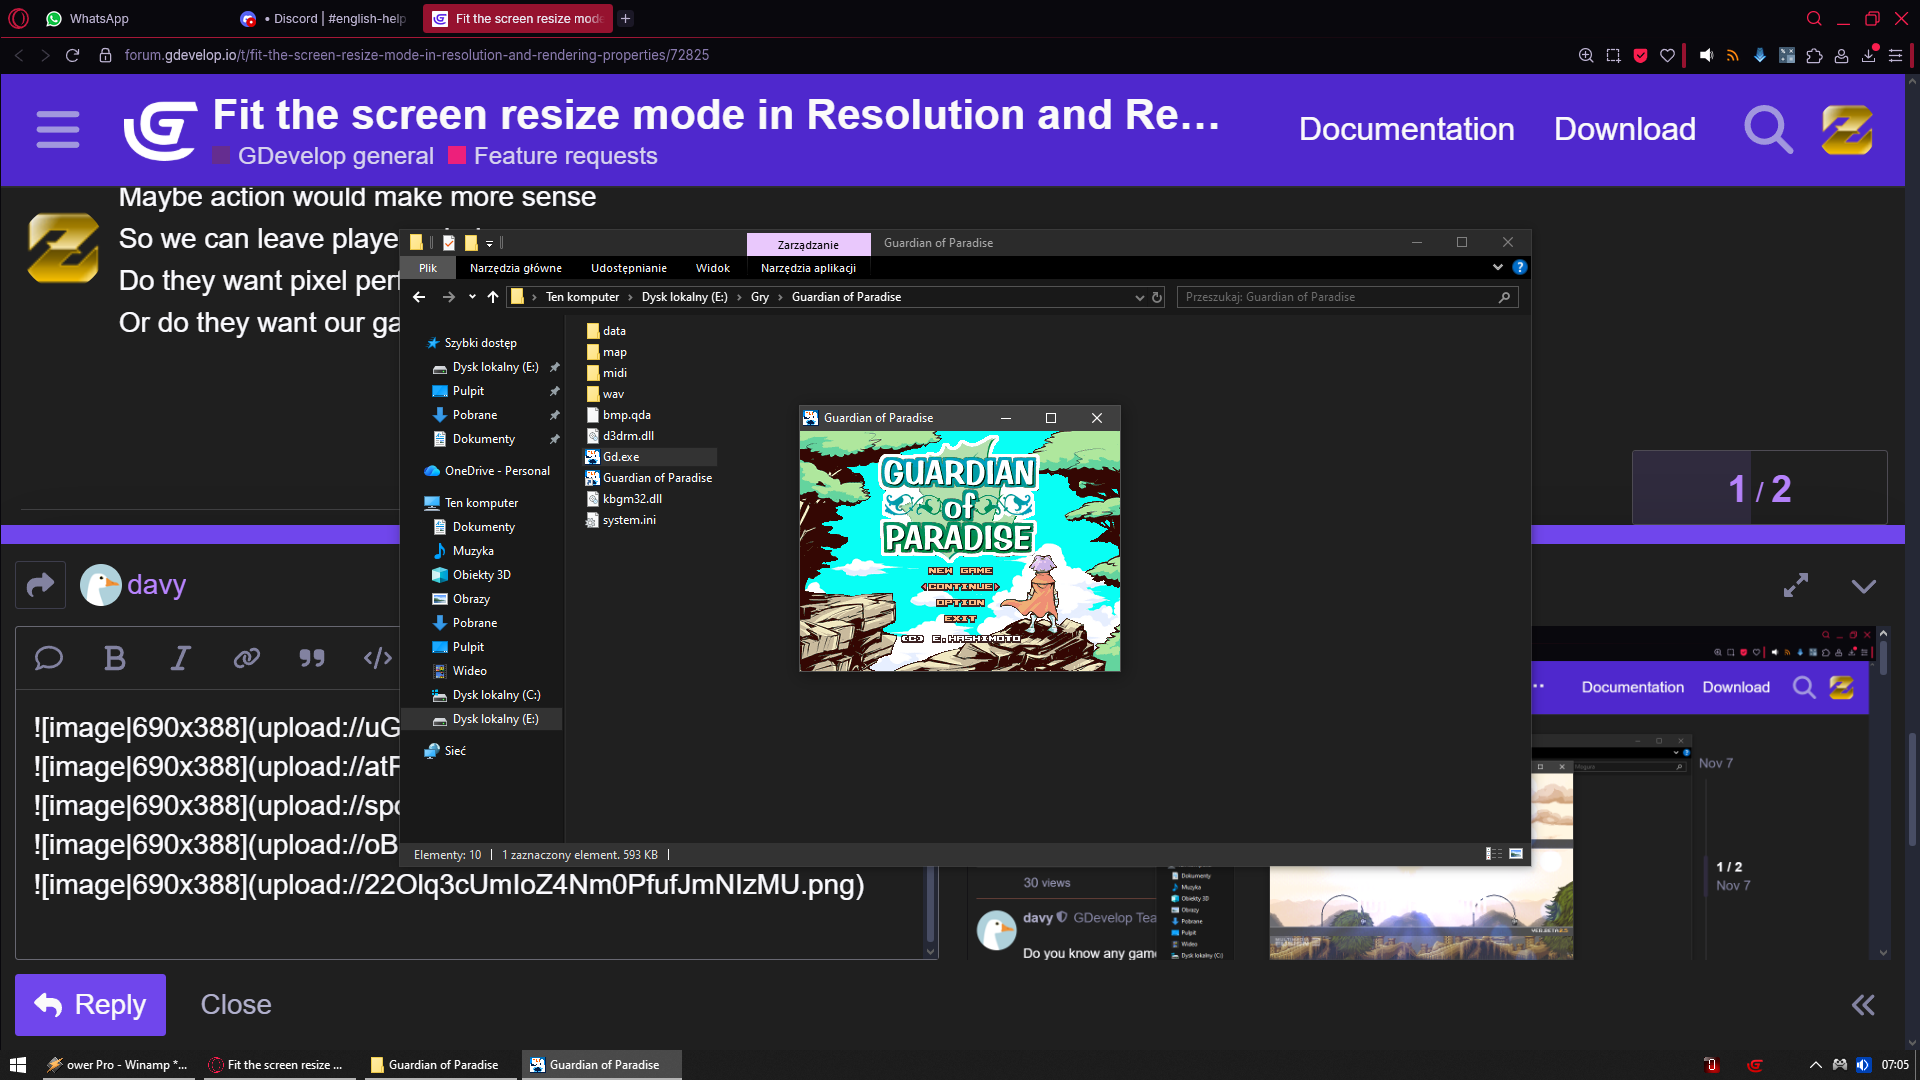The height and width of the screenshot is (1080, 1920).
Task: Switch Explorer to large icons view
Action: pyautogui.click(x=1516, y=854)
